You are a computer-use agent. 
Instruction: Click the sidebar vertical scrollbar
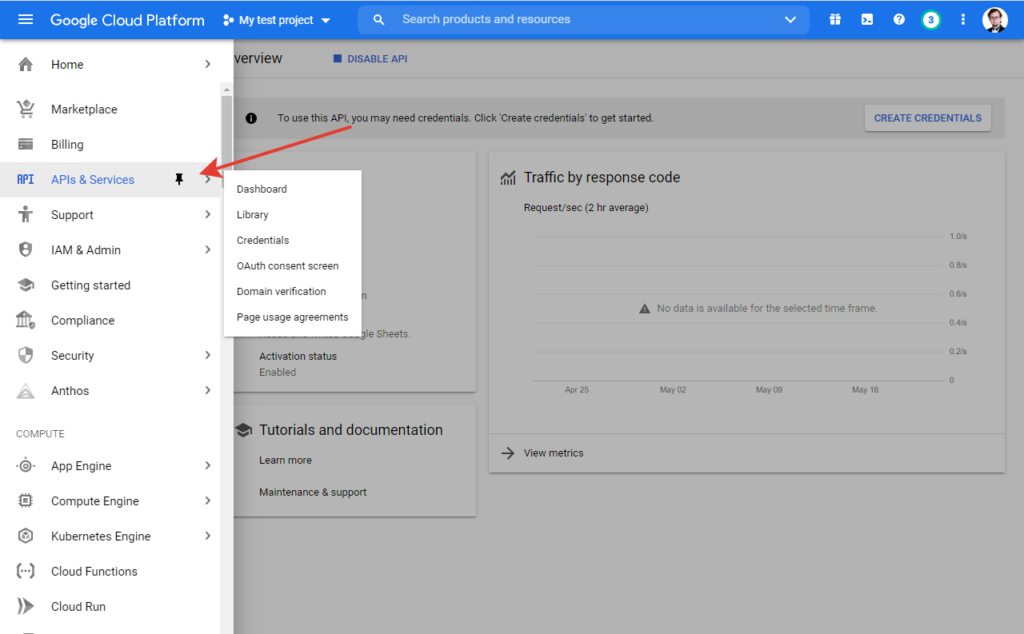tap(227, 130)
